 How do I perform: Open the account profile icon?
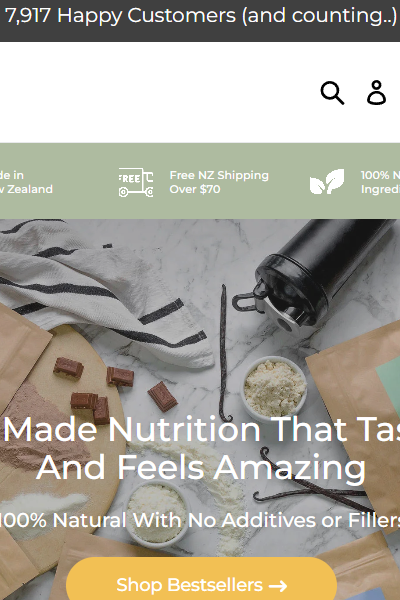click(x=376, y=93)
